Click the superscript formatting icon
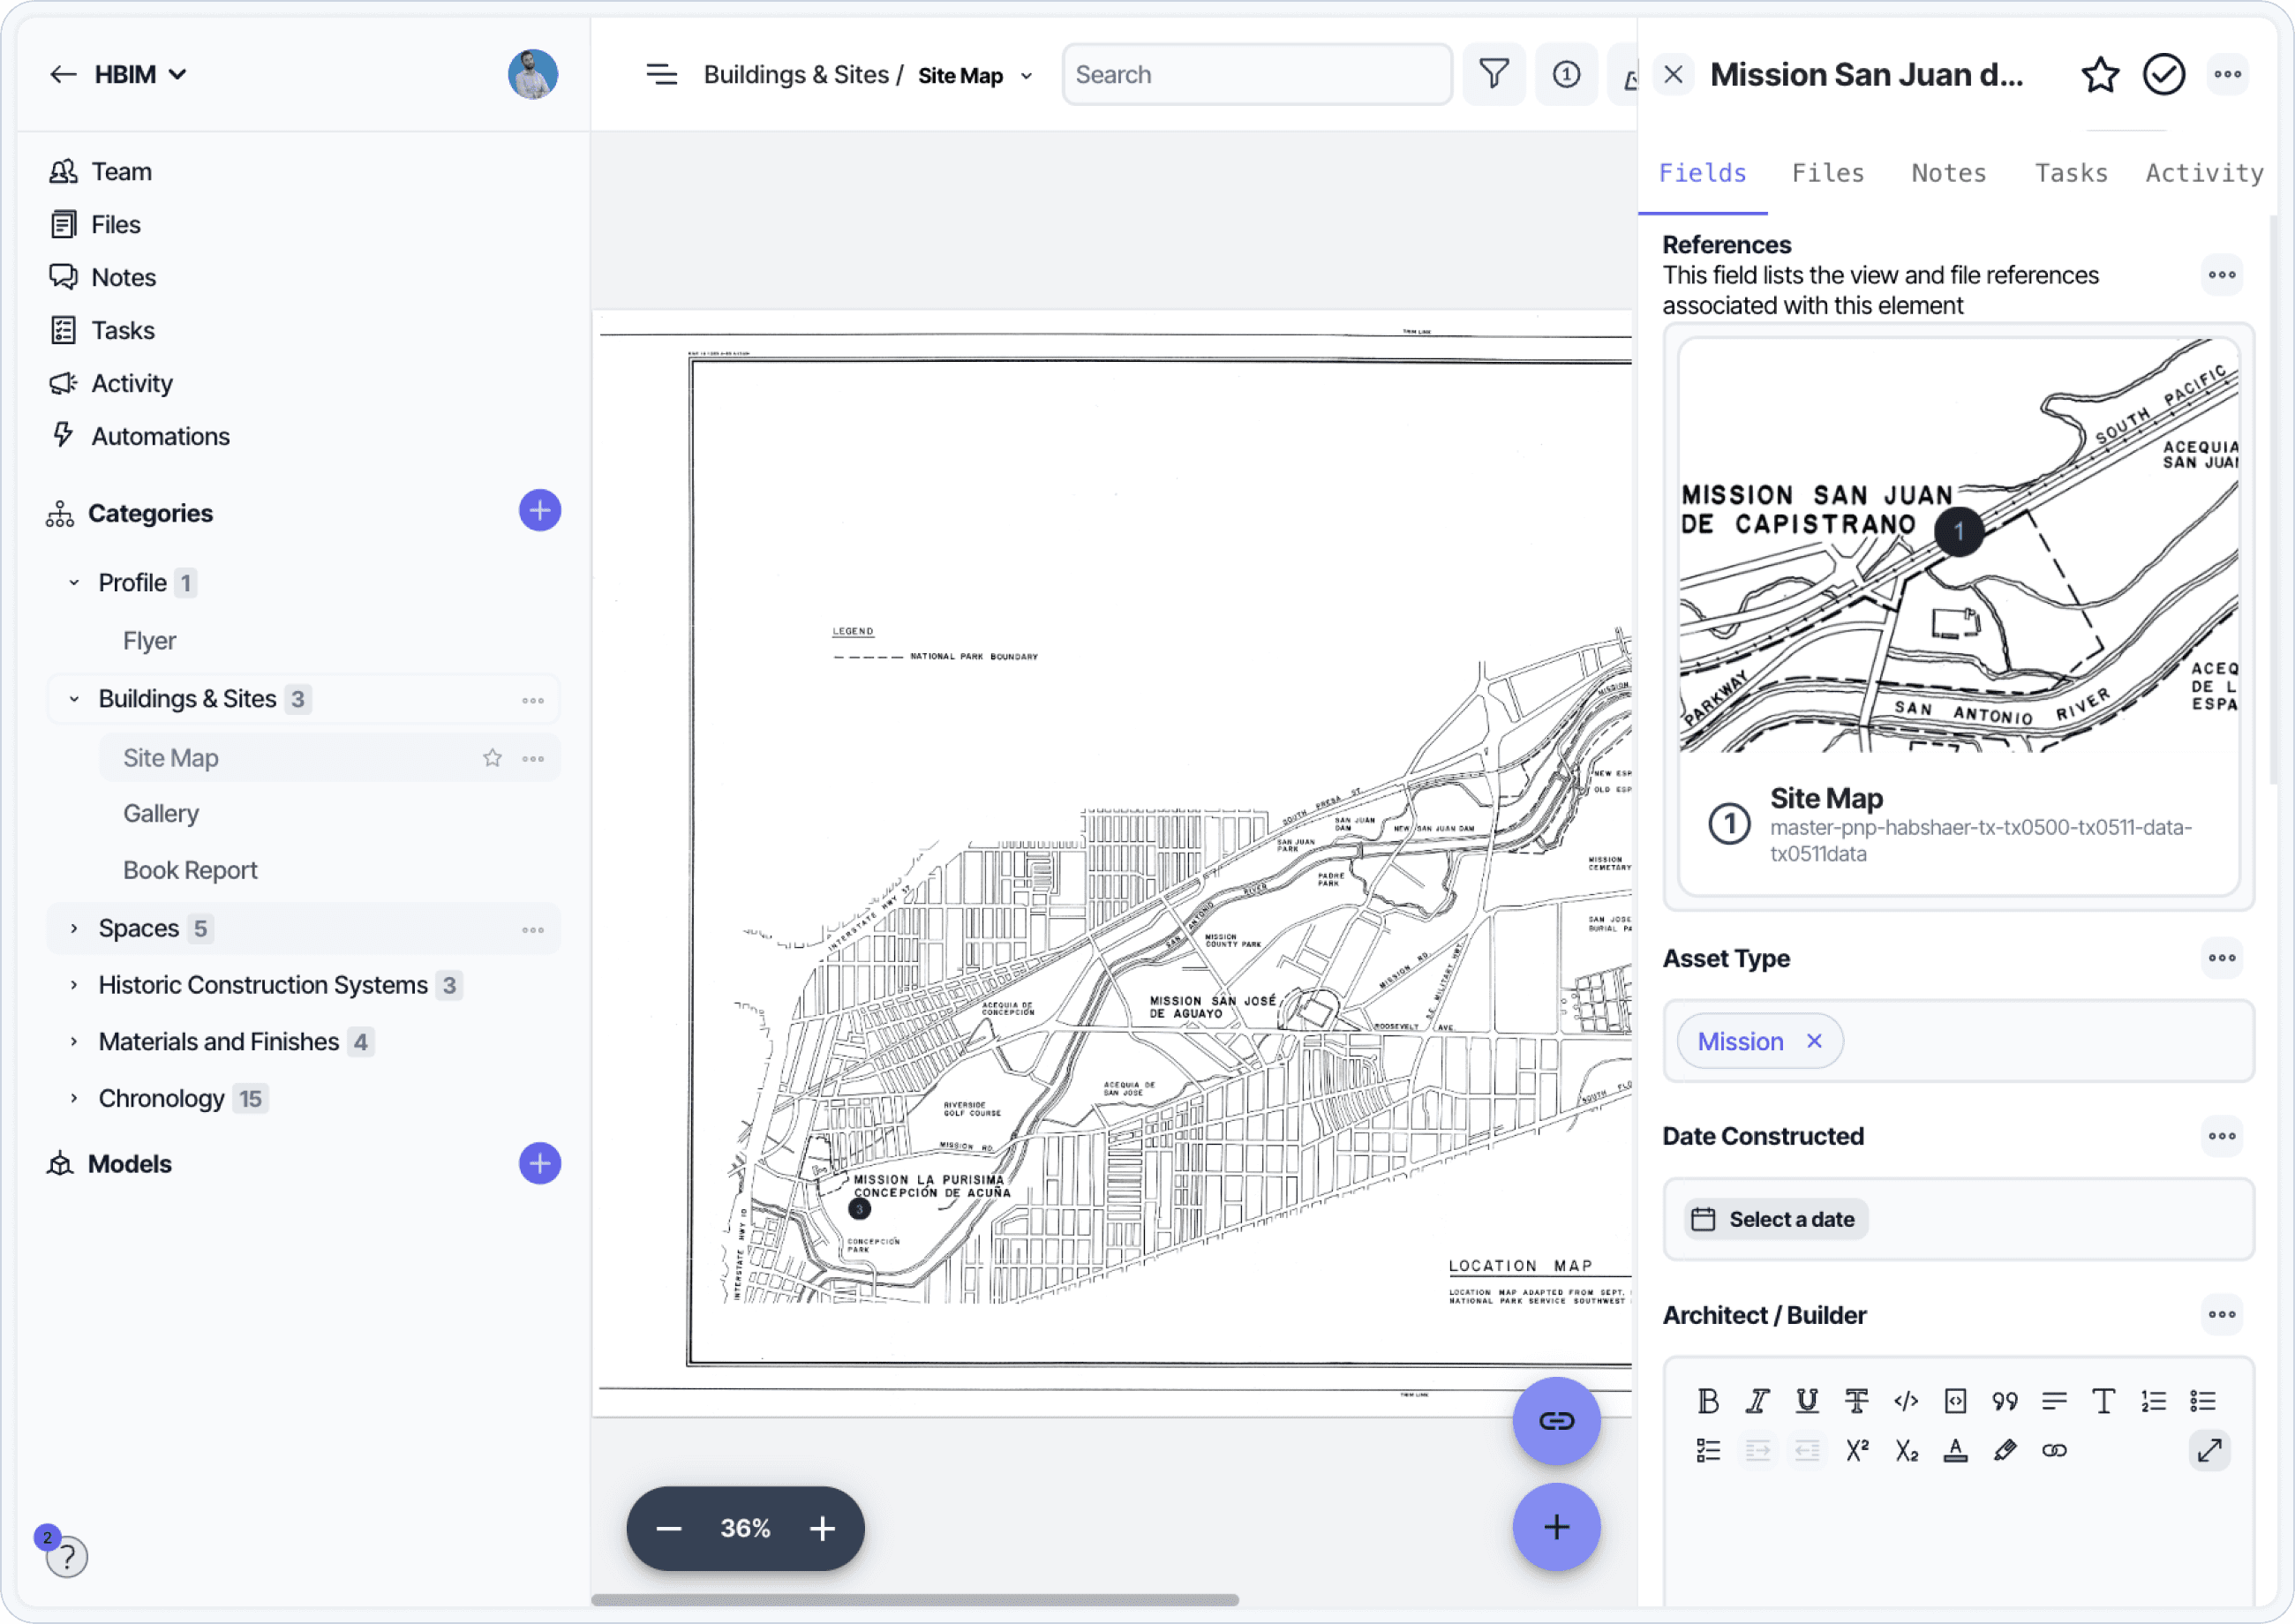 (x=1857, y=1451)
